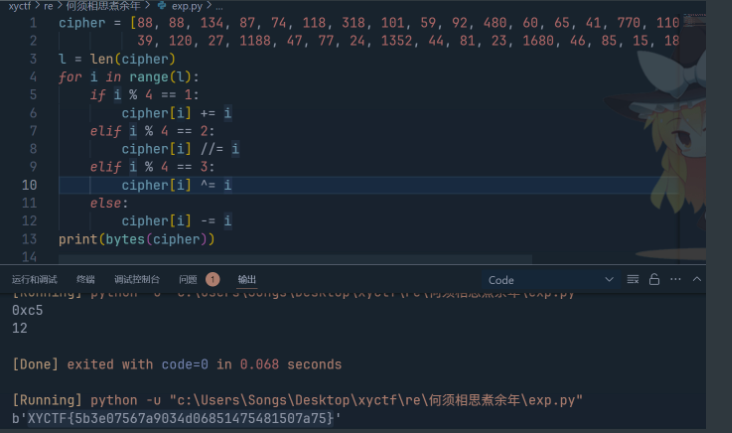Select the 输出 output tab
This screenshot has width=732, height=433.
247,280
